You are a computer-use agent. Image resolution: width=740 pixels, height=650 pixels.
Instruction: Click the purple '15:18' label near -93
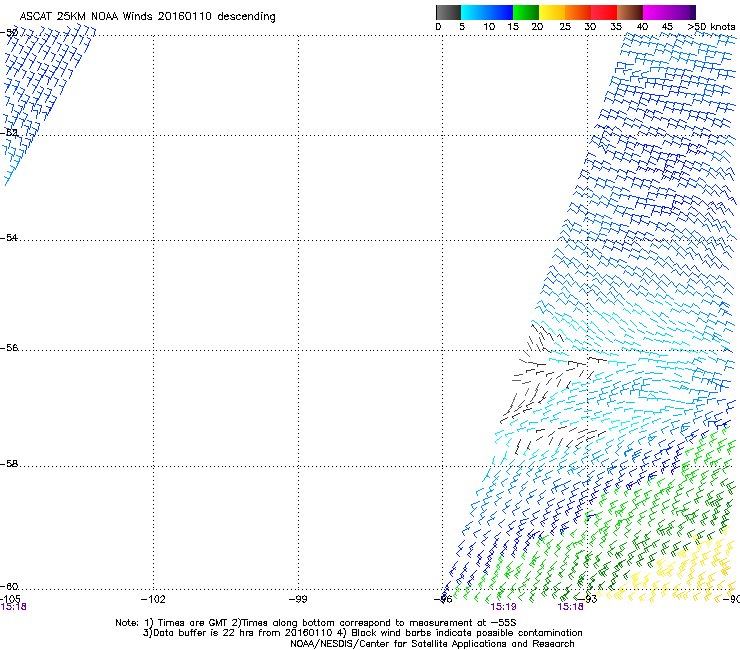tap(570, 607)
